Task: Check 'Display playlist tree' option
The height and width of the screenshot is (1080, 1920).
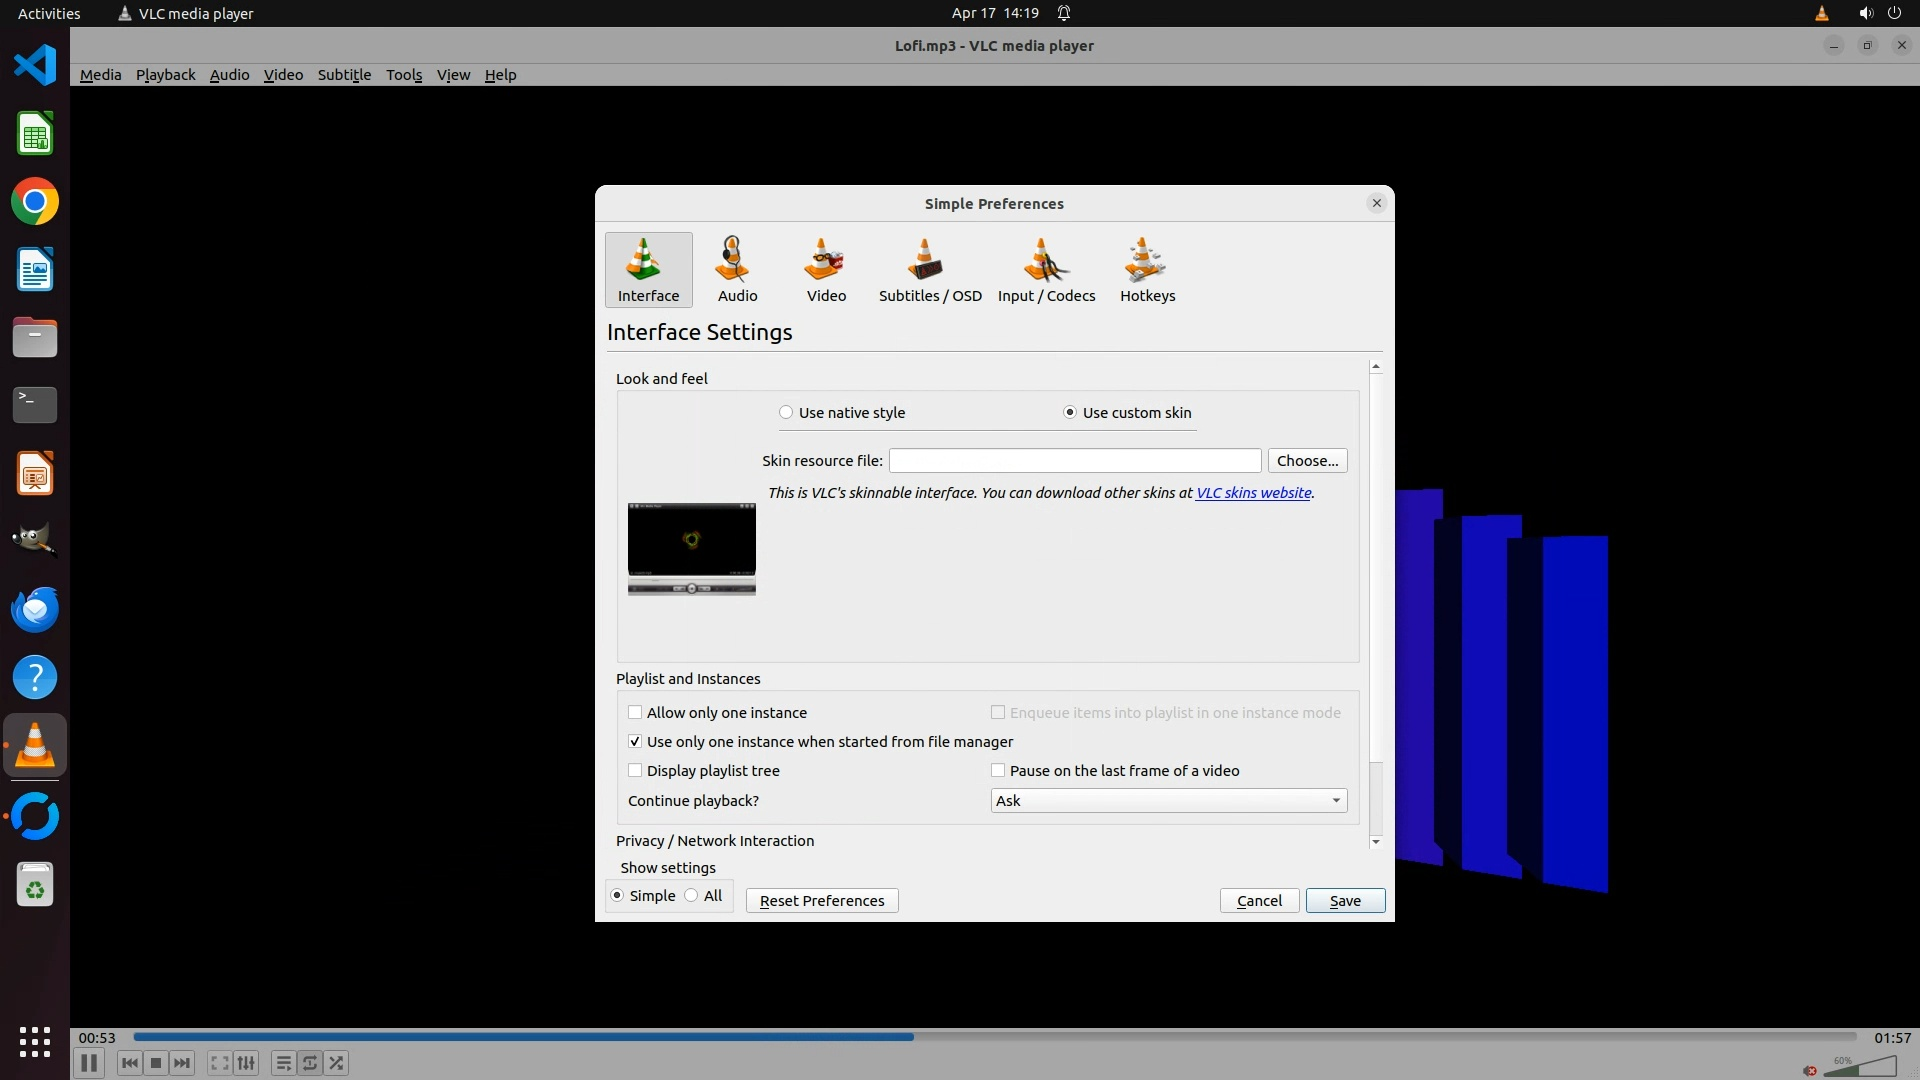Action: pyautogui.click(x=635, y=771)
